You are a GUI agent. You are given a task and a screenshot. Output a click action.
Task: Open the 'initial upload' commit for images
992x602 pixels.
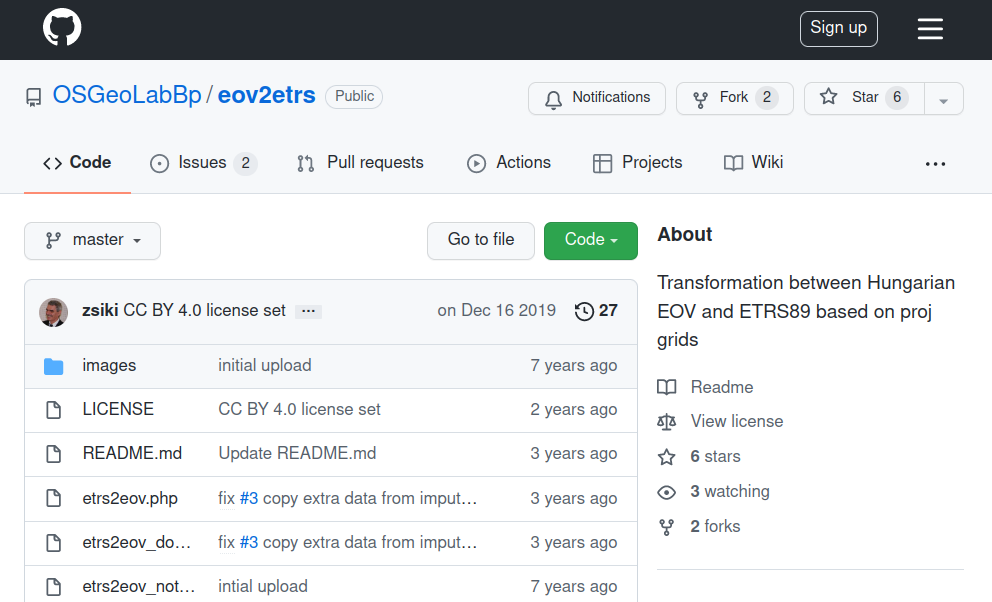(x=264, y=366)
